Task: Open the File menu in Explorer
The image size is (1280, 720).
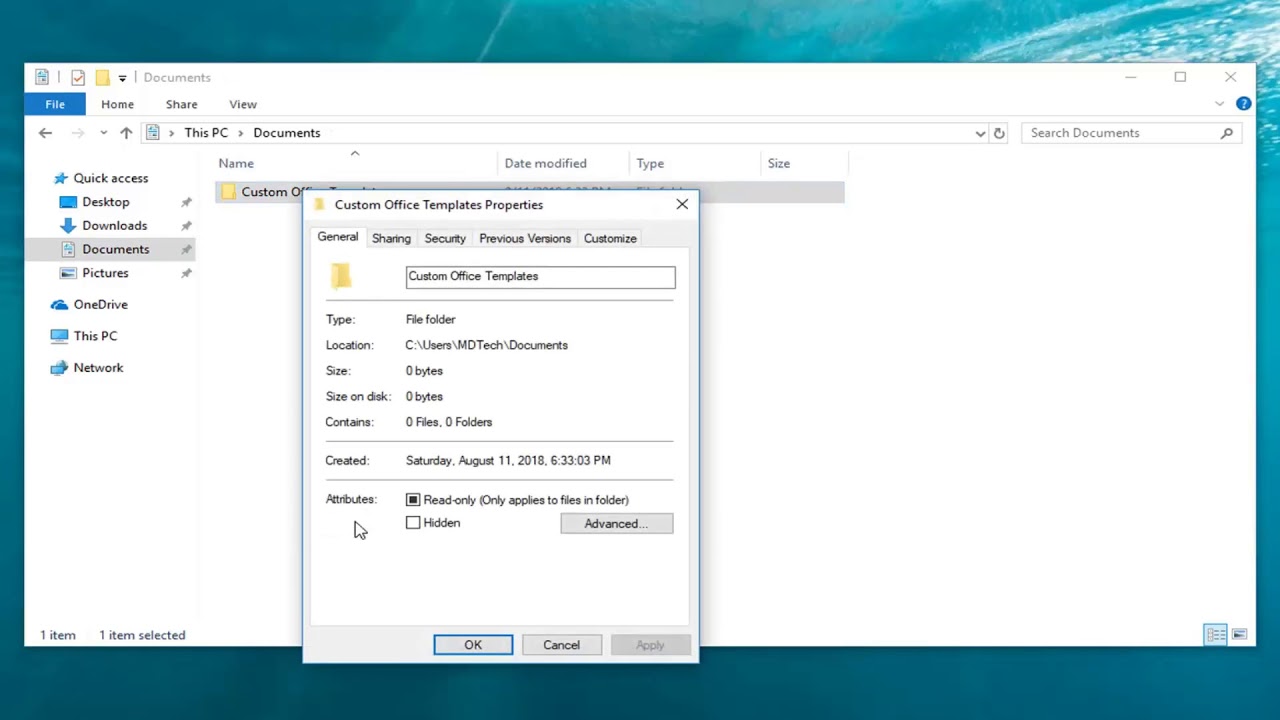Action: (55, 104)
